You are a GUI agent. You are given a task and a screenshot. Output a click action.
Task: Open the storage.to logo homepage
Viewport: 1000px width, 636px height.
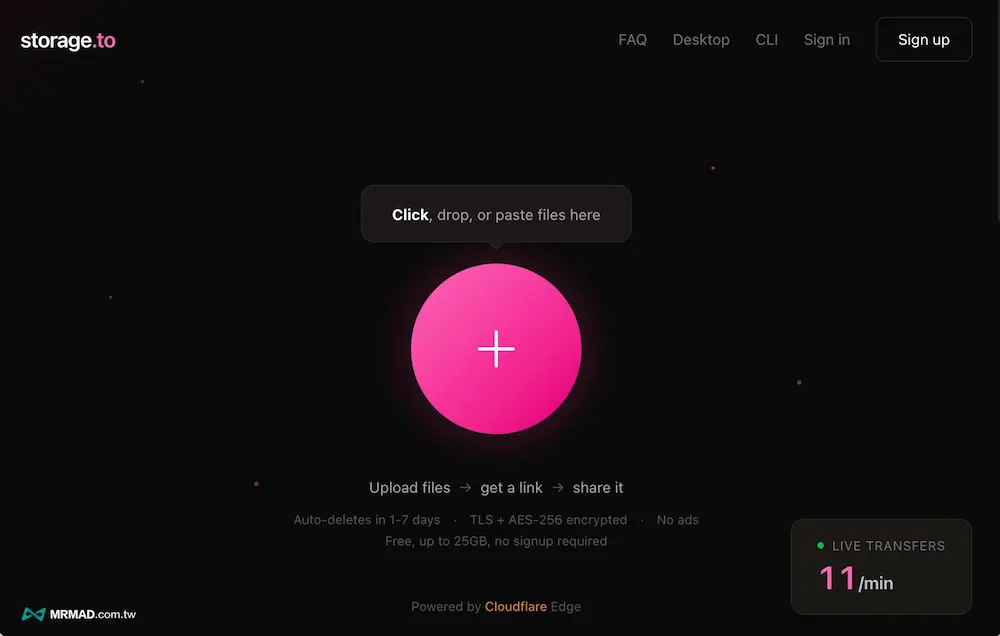68,40
